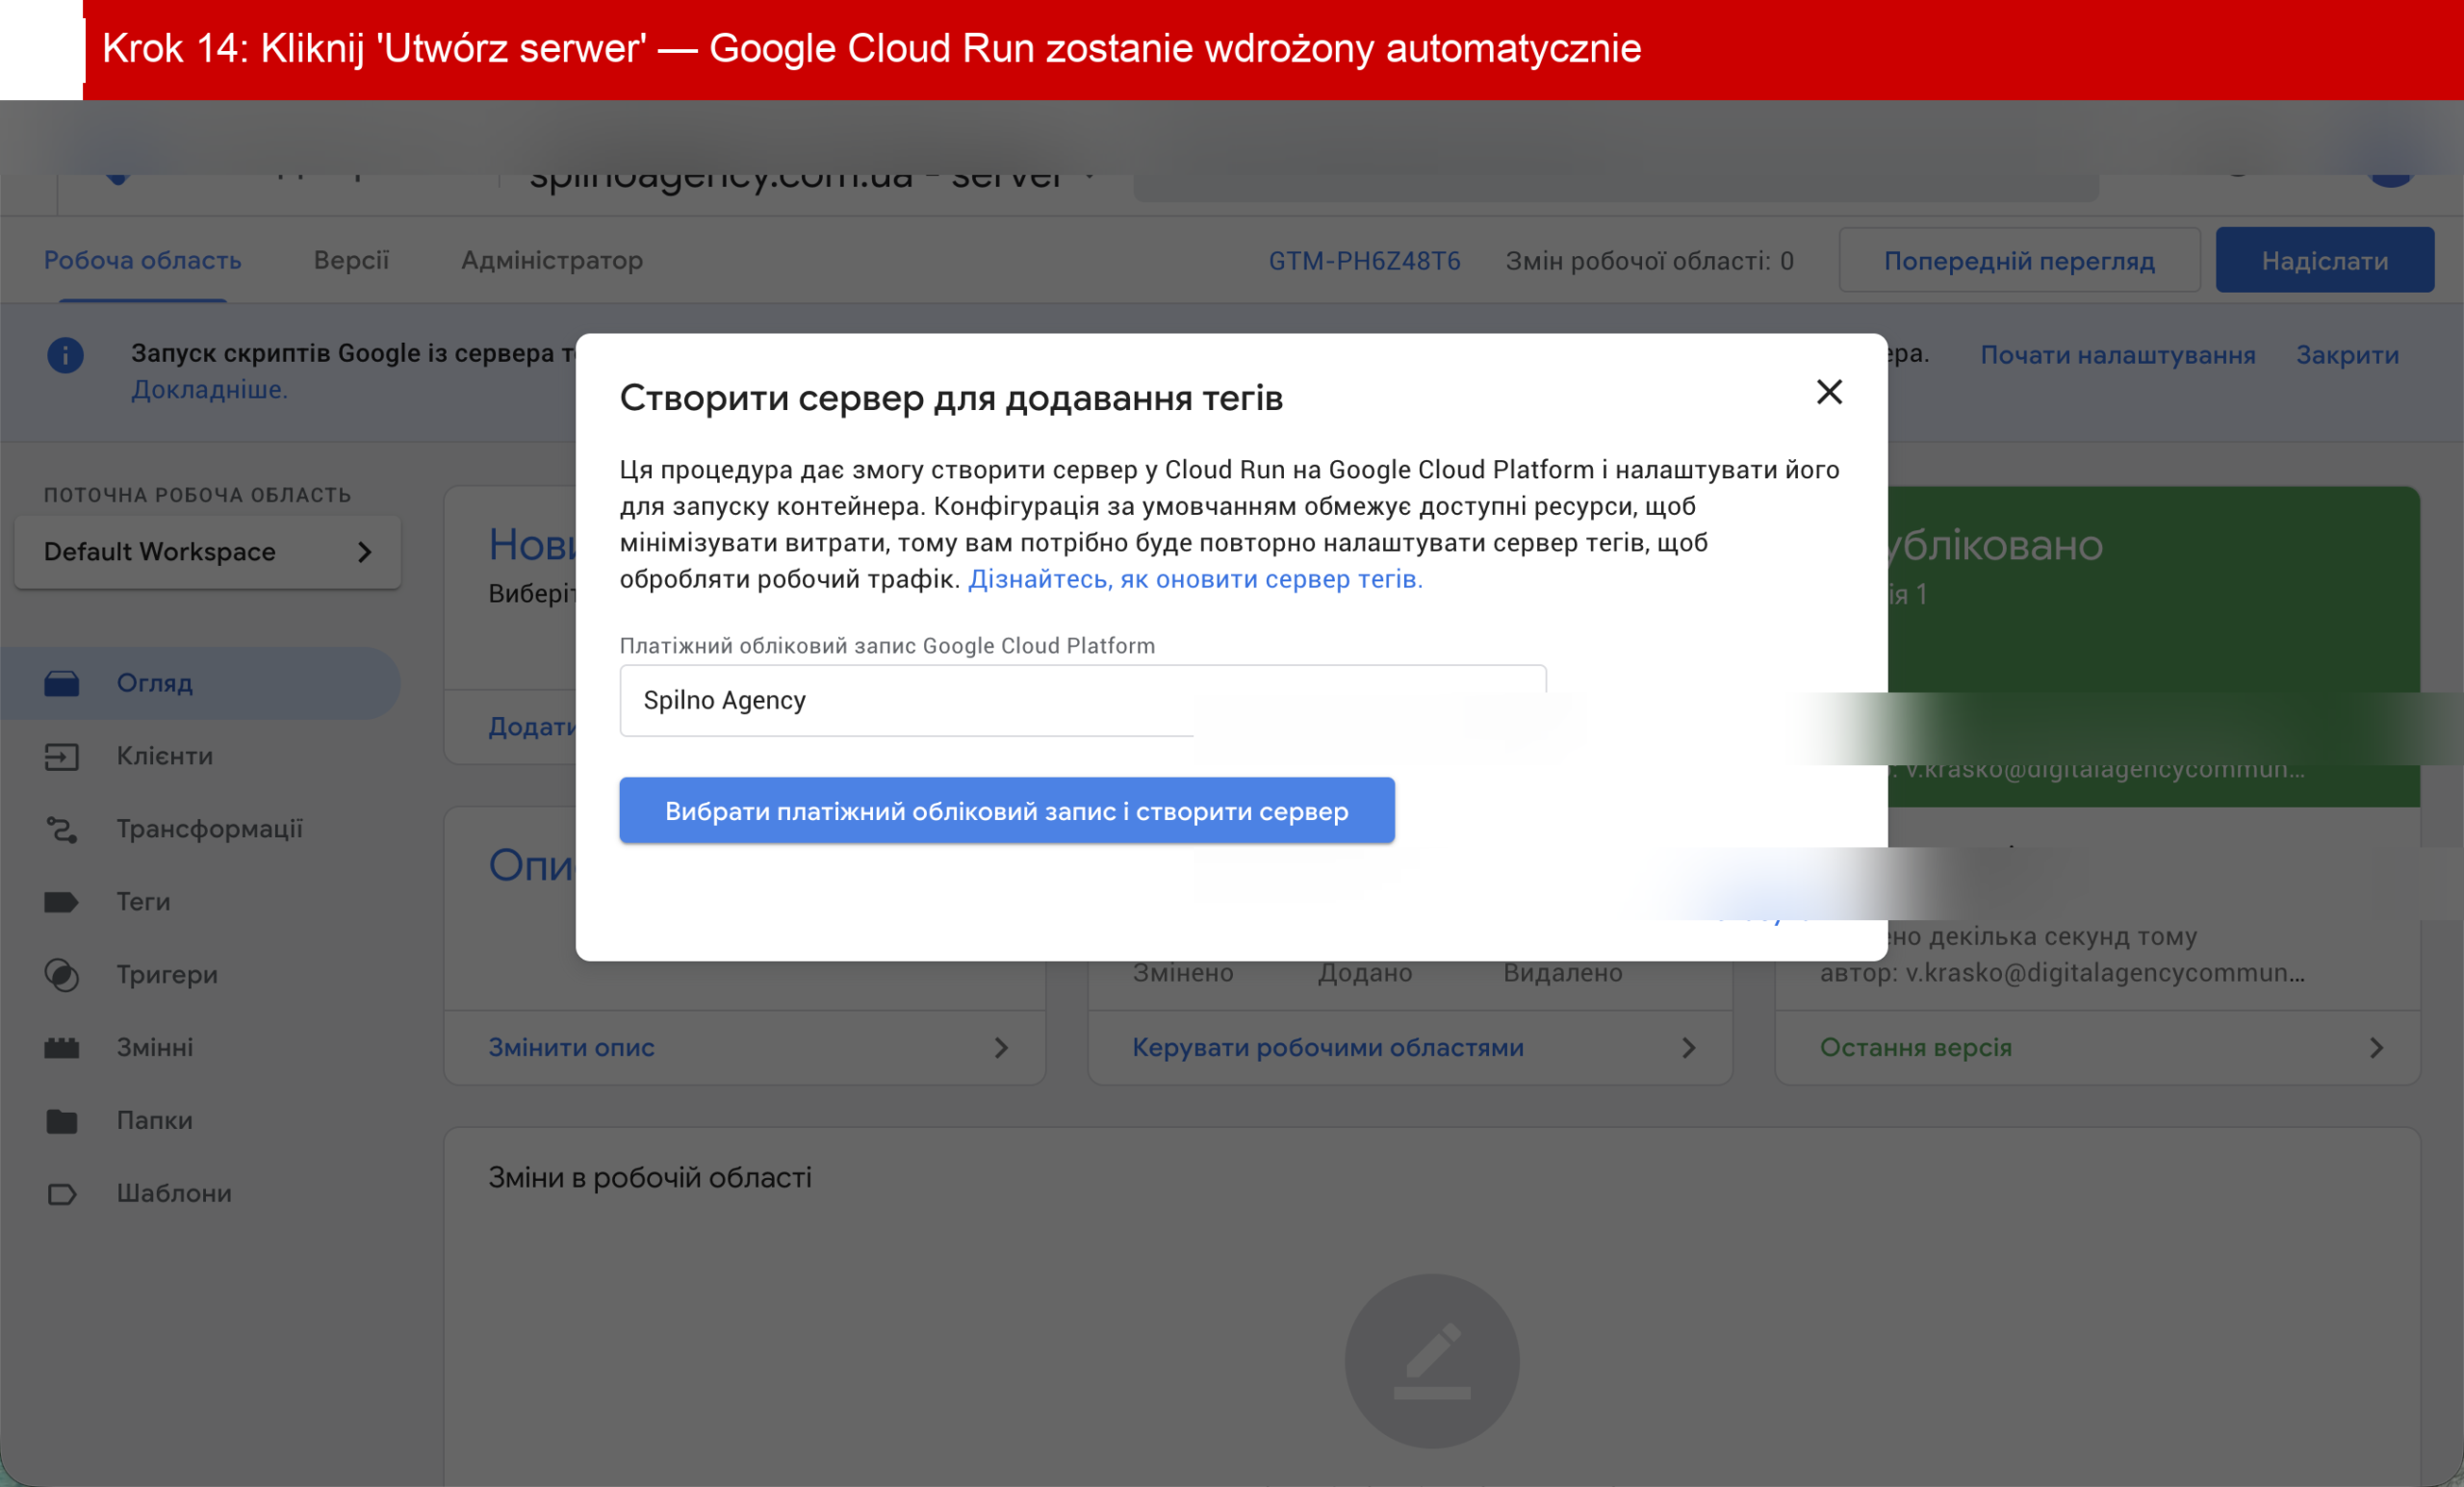The image size is (2464, 1487).
Task: Click the blue button to create server
Action: pos(1006,811)
